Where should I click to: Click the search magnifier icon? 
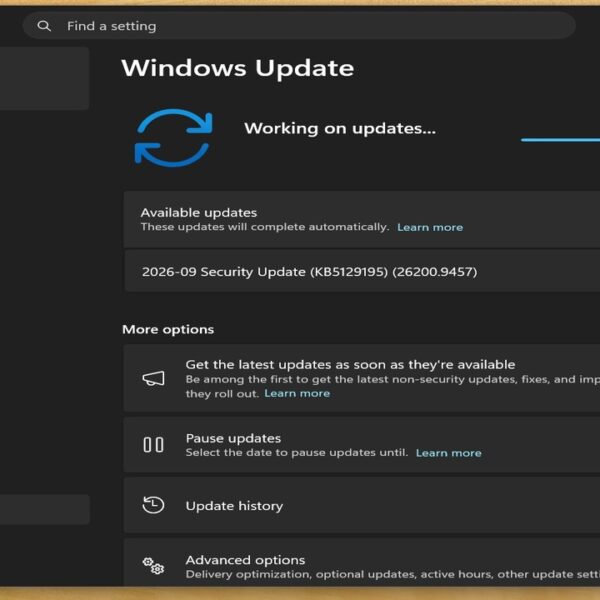[x=44, y=26]
